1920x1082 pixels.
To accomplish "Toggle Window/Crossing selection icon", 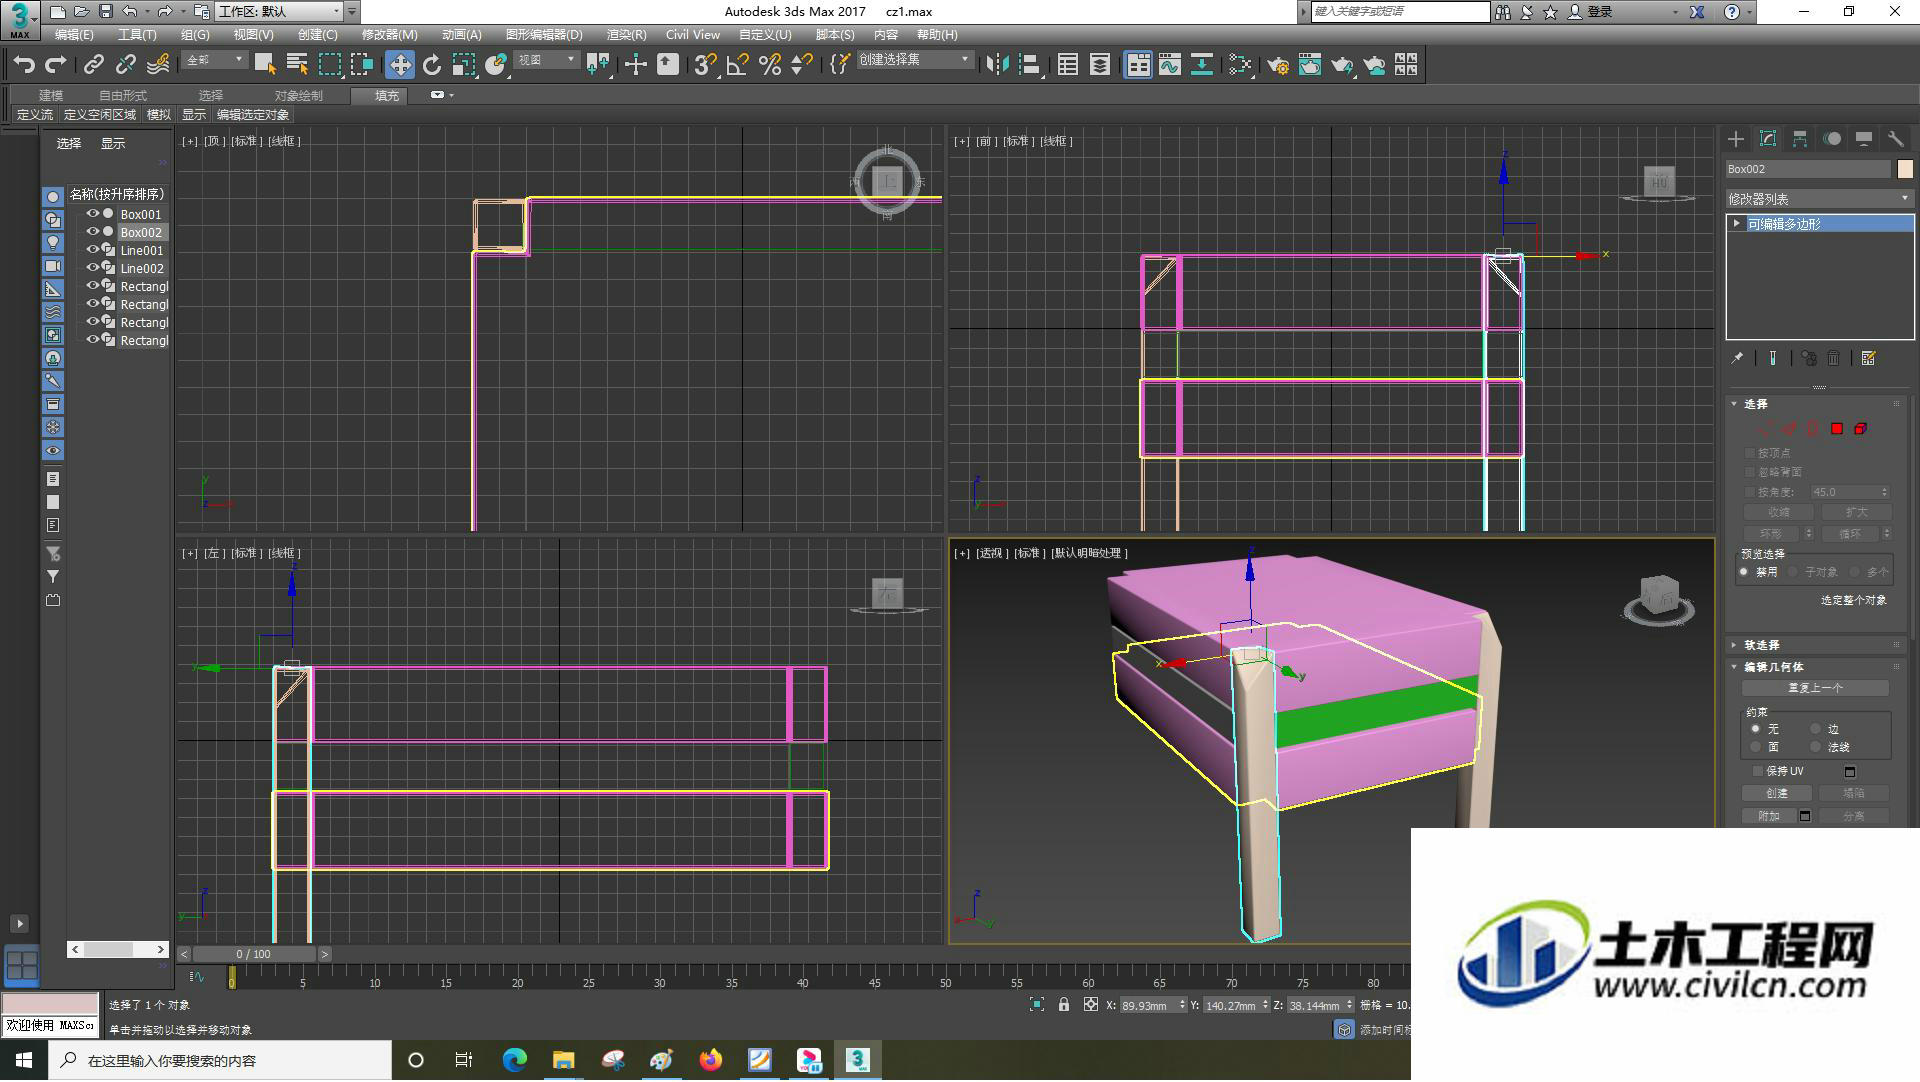I will (362, 65).
